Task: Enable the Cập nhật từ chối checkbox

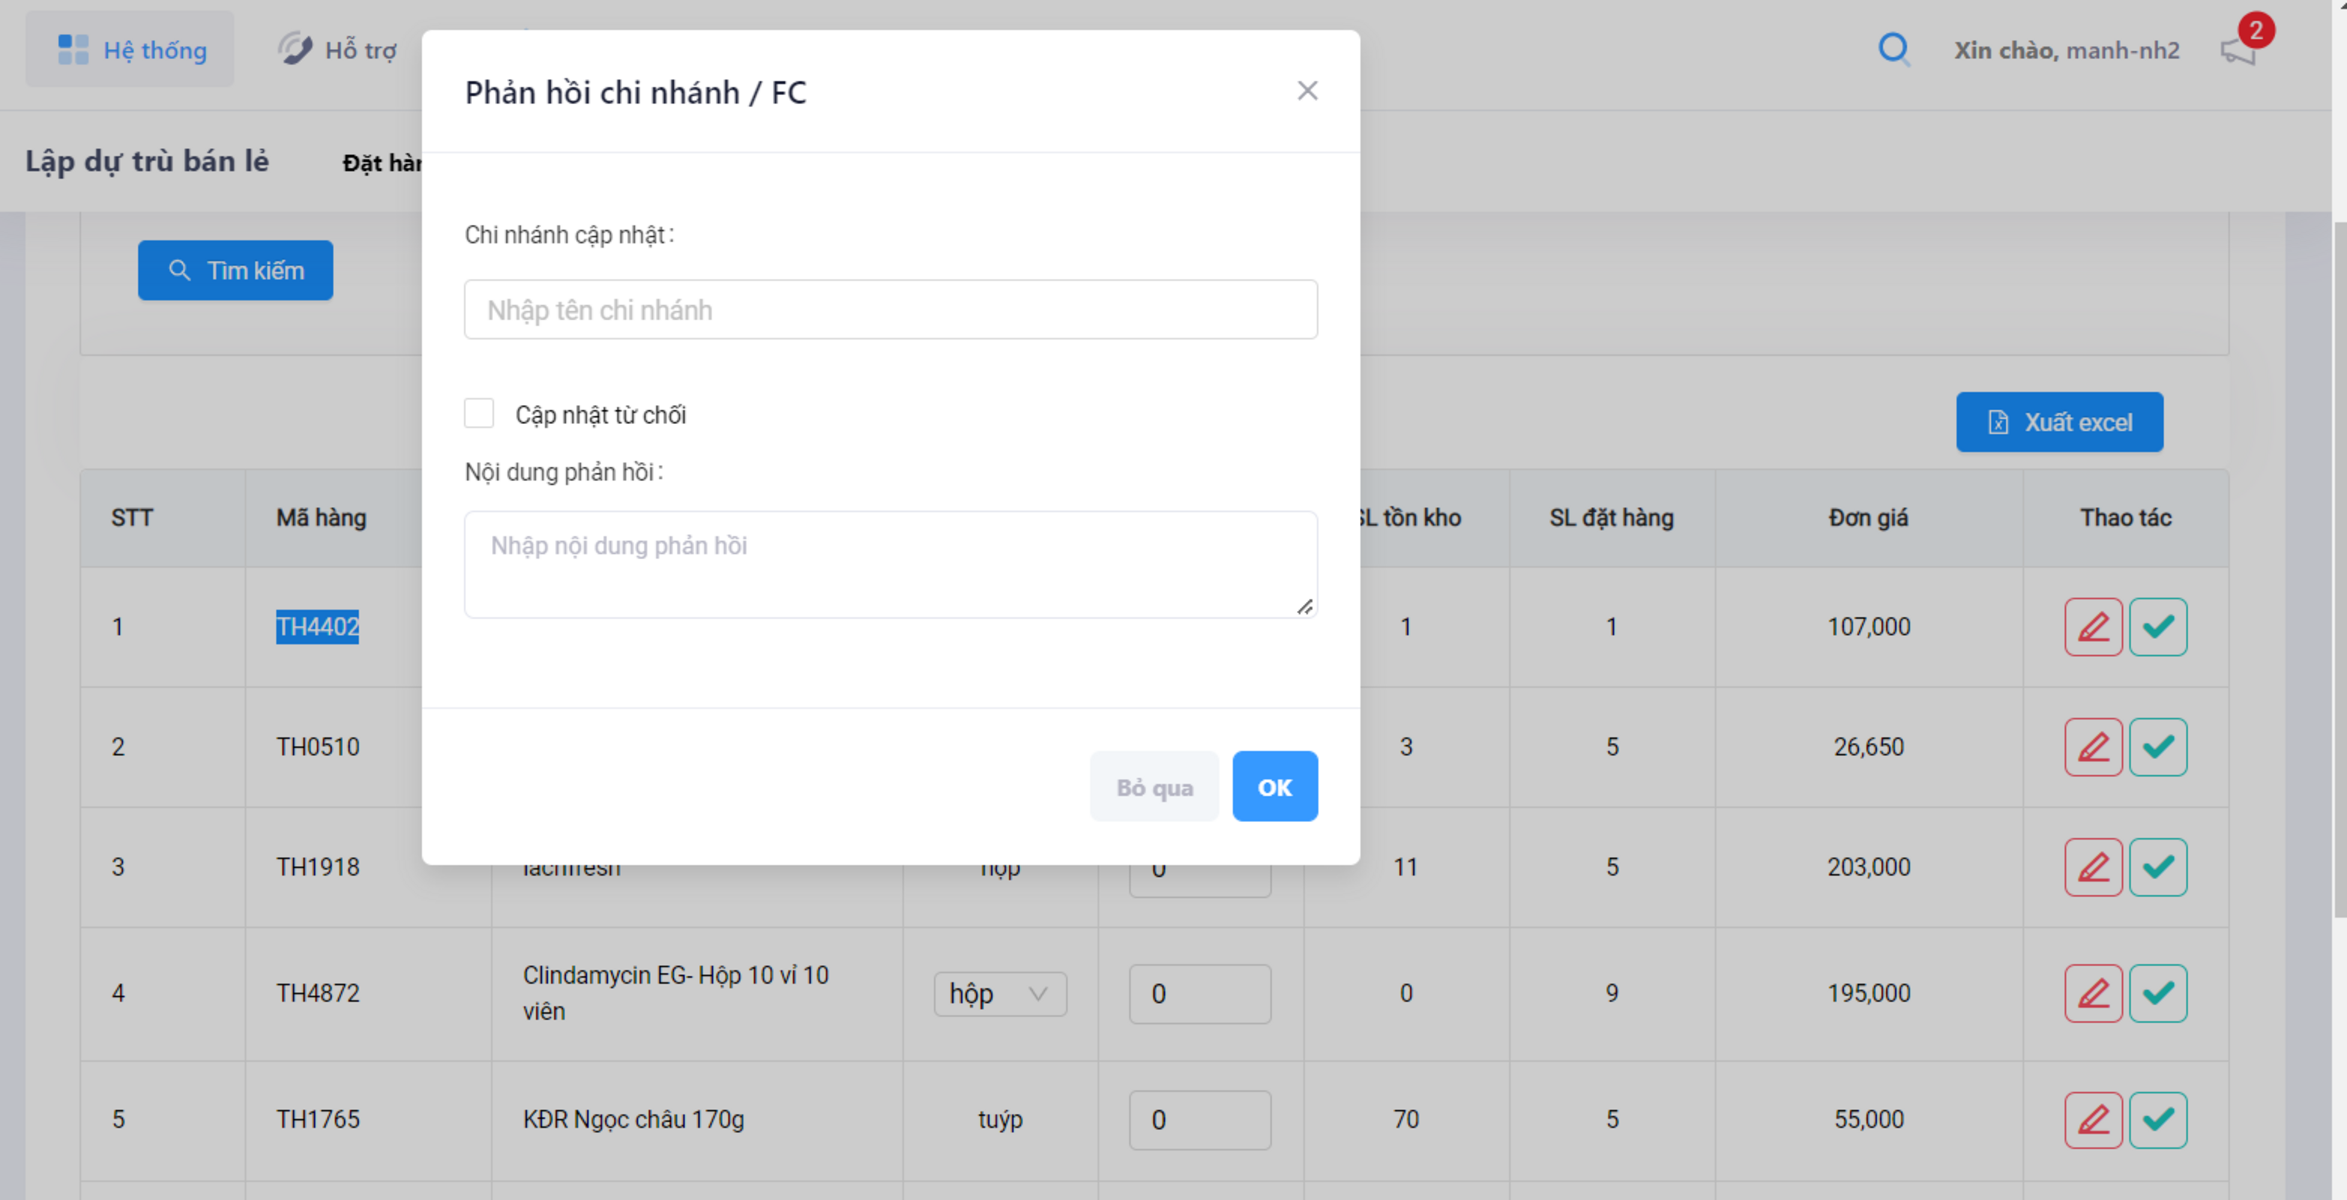Action: (x=479, y=413)
